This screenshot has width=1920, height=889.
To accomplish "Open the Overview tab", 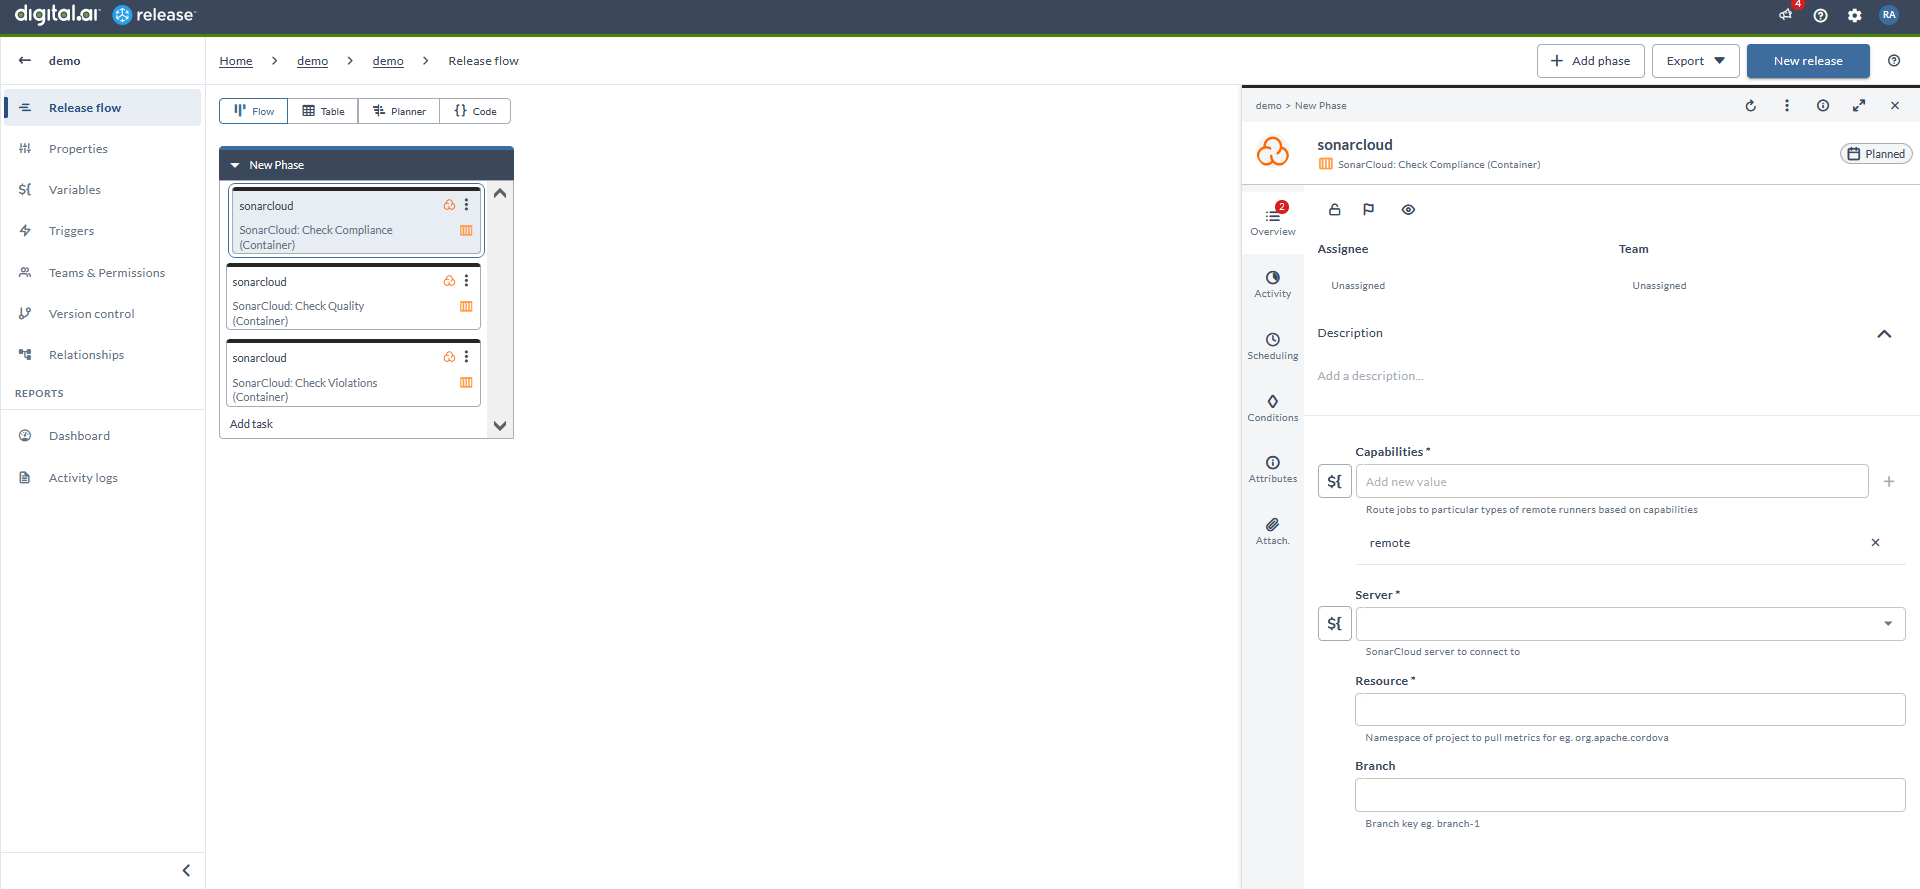I will coord(1273,221).
